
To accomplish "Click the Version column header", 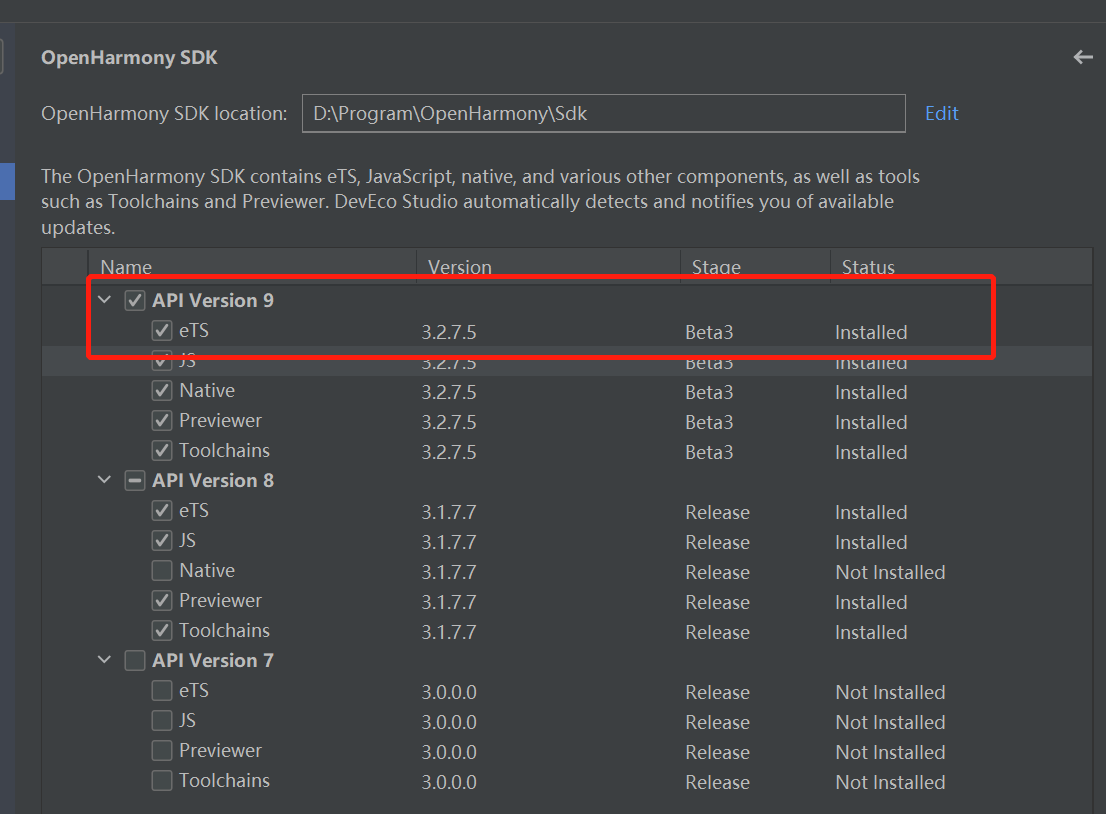I will point(548,267).
